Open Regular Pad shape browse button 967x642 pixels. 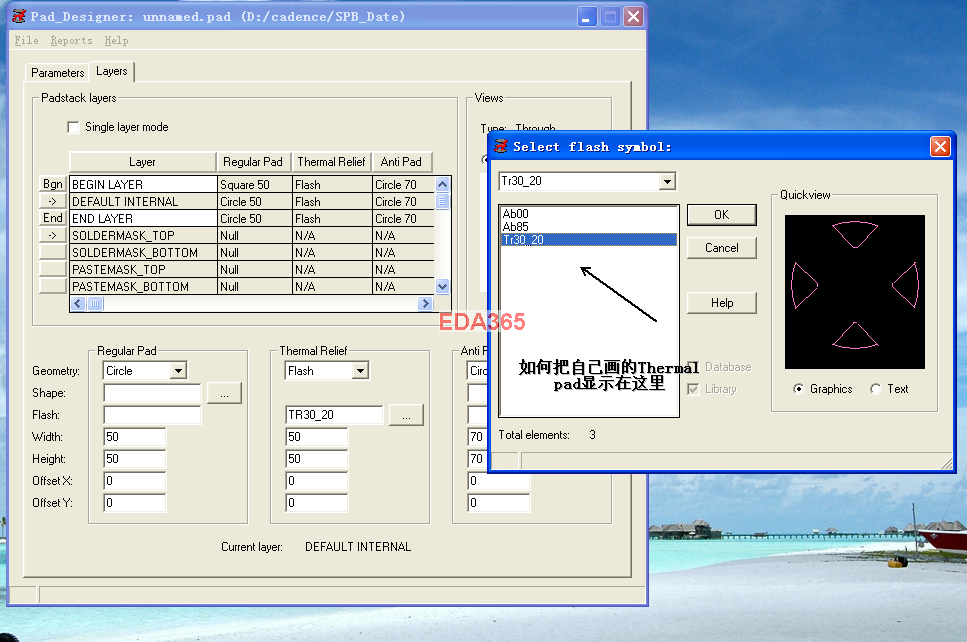(x=224, y=393)
